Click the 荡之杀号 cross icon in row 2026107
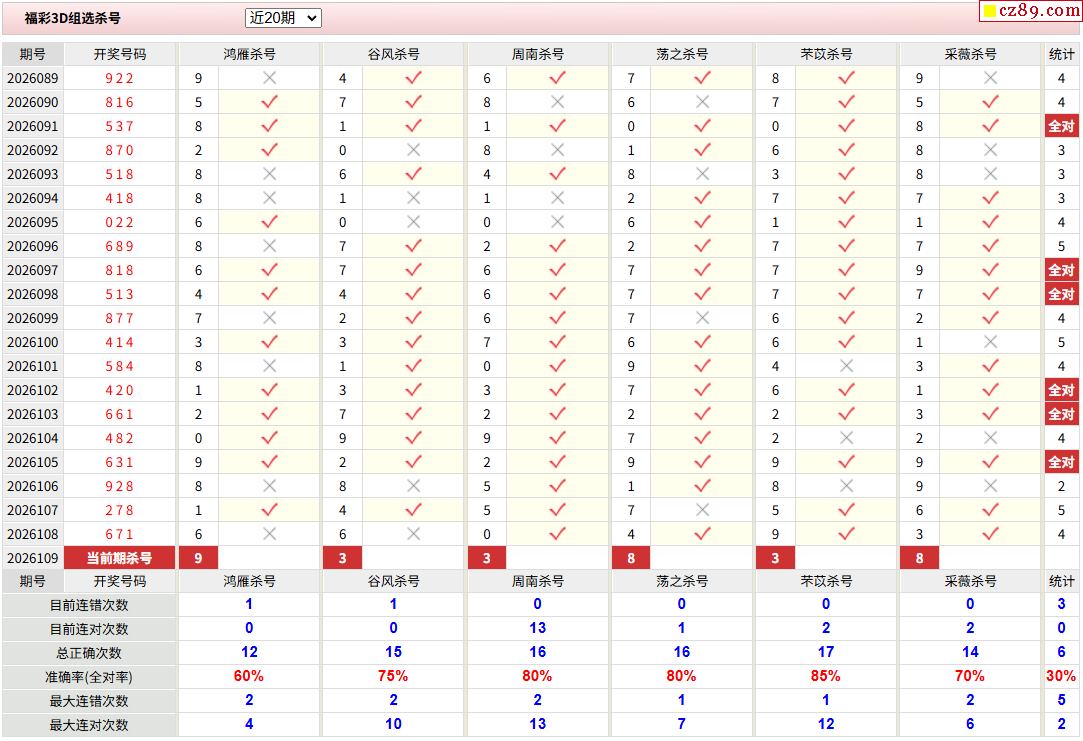The width and height of the screenshot is (1083, 741). [x=702, y=510]
